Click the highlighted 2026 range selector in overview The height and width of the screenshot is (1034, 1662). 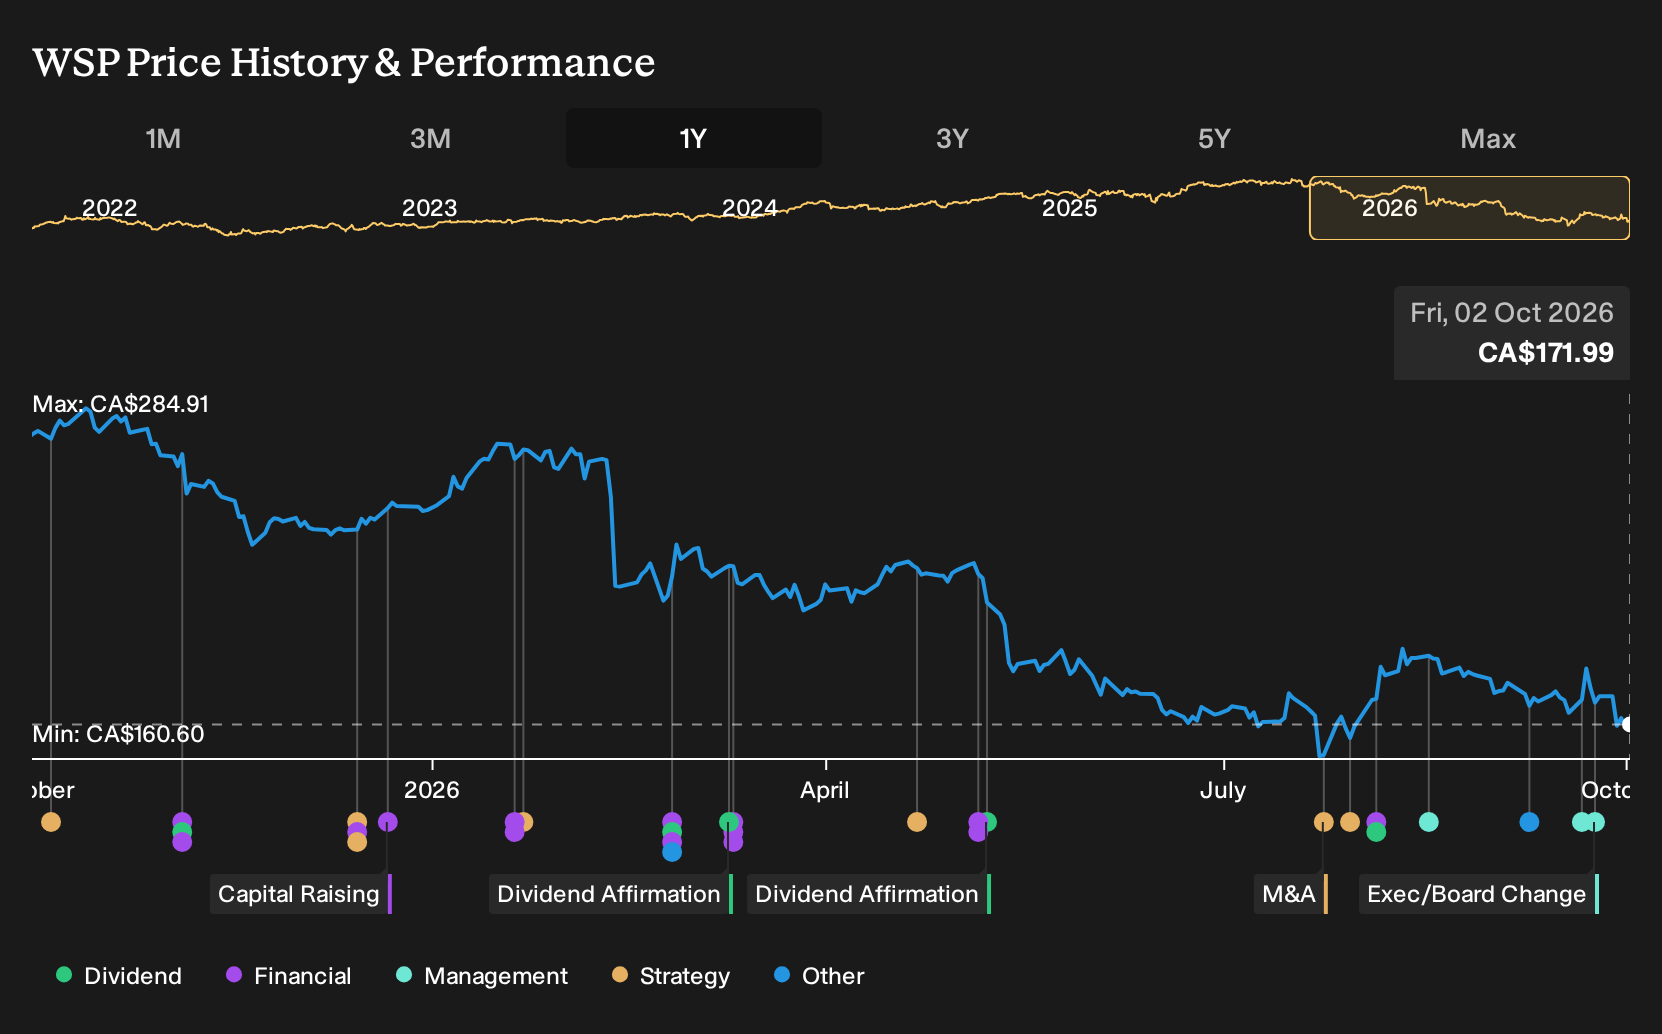1469,208
